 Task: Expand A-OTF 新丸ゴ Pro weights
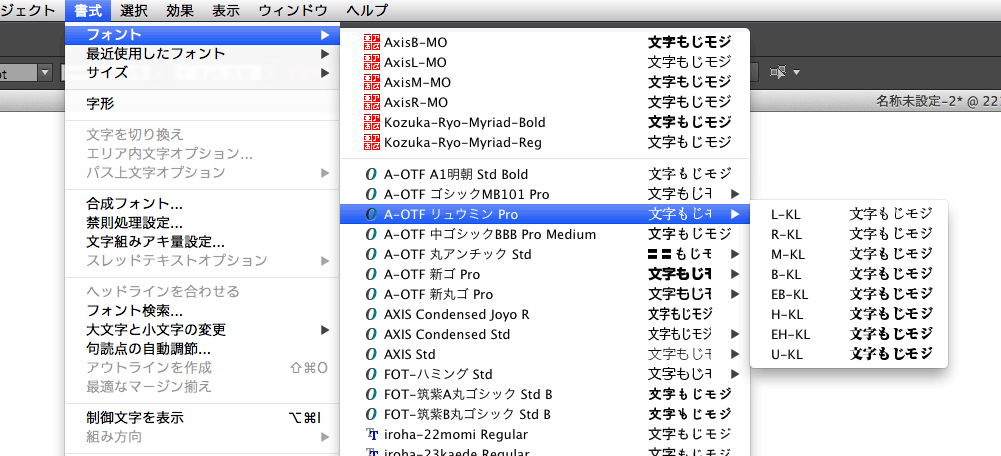[545, 294]
